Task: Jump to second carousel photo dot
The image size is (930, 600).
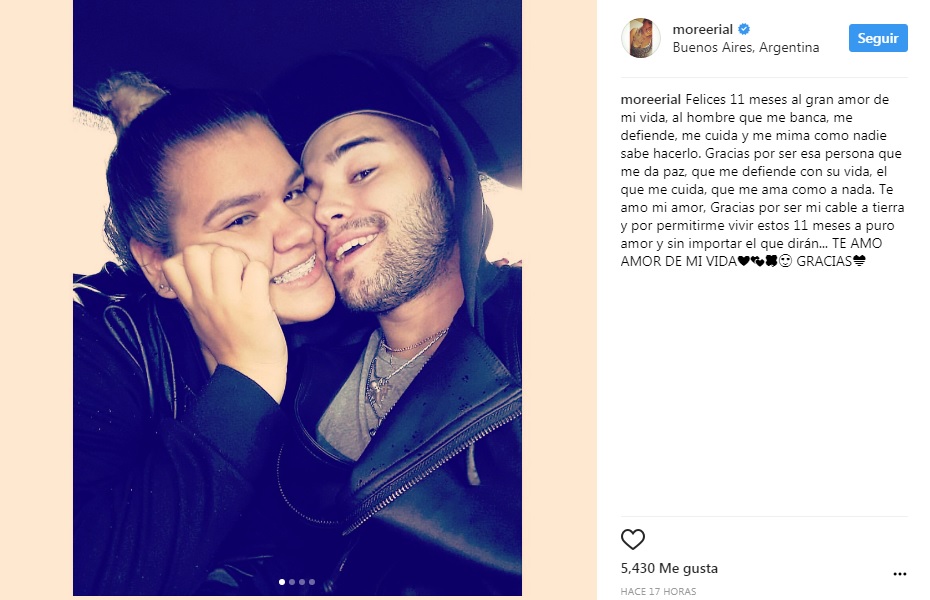Action: point(292,582)
